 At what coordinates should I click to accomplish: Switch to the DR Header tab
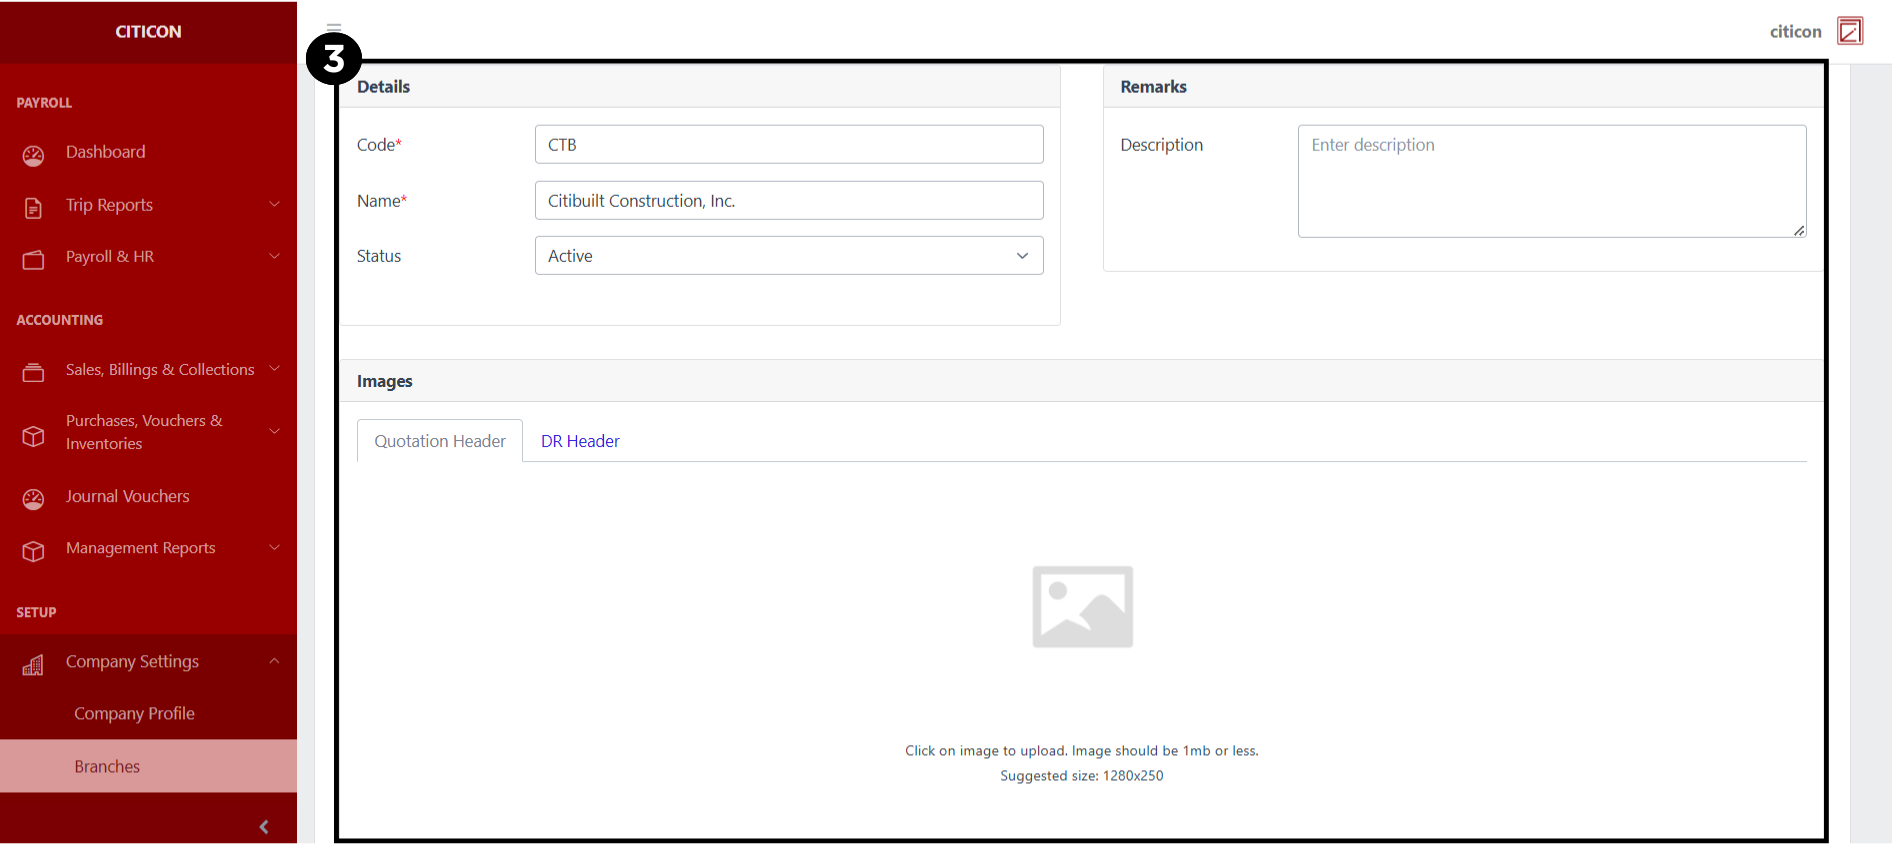[580, 441]
